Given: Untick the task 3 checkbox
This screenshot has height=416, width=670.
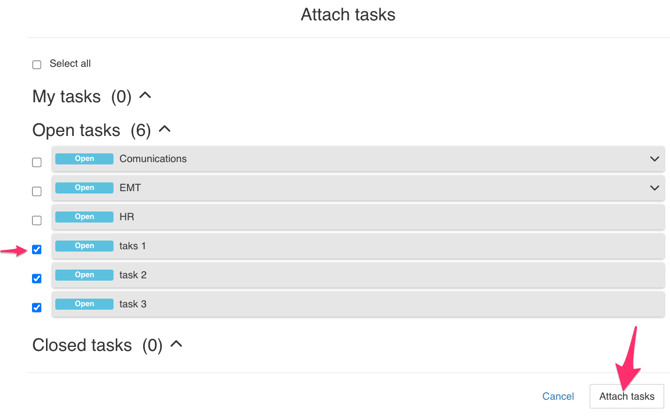Looking at the screenshot, I should click(x=37, y=307).
